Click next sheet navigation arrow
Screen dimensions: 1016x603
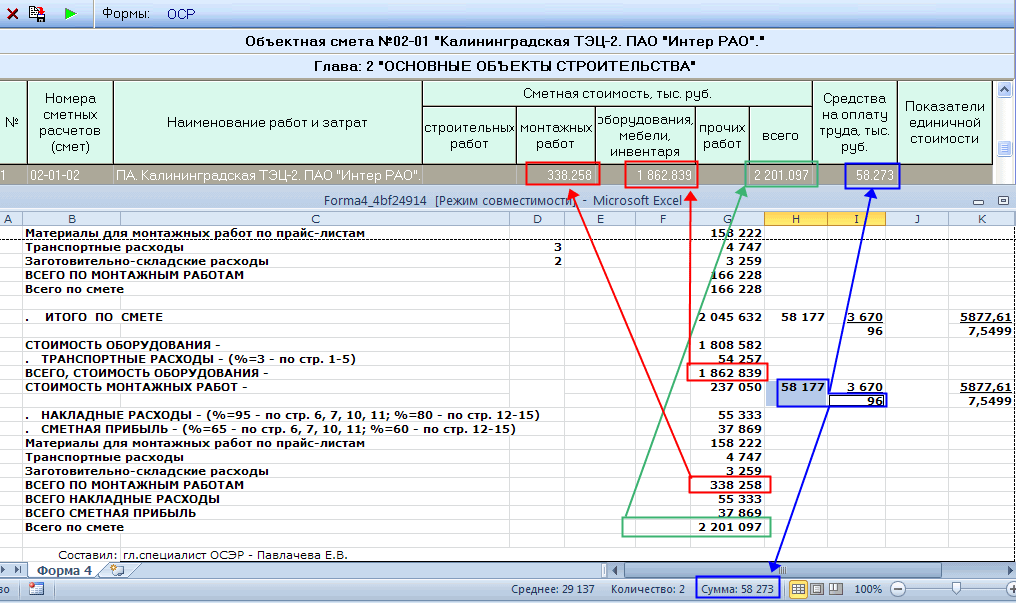click(x=3, y=570)
